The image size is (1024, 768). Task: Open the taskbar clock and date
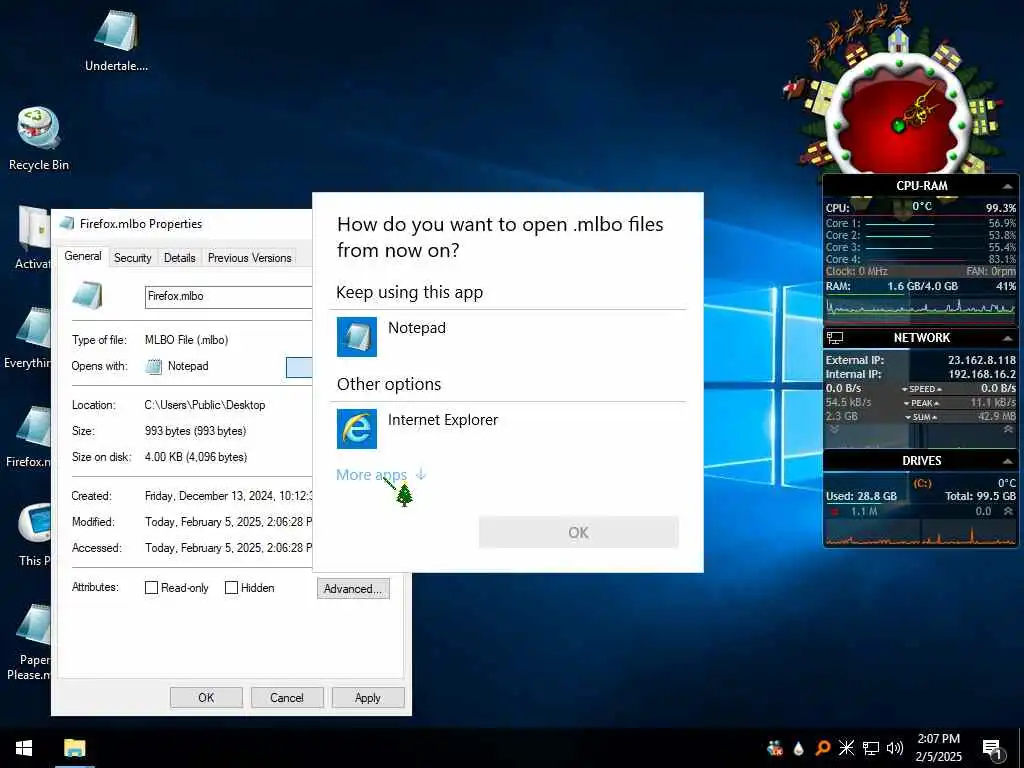pyautogui.click(x=938, y=748)
